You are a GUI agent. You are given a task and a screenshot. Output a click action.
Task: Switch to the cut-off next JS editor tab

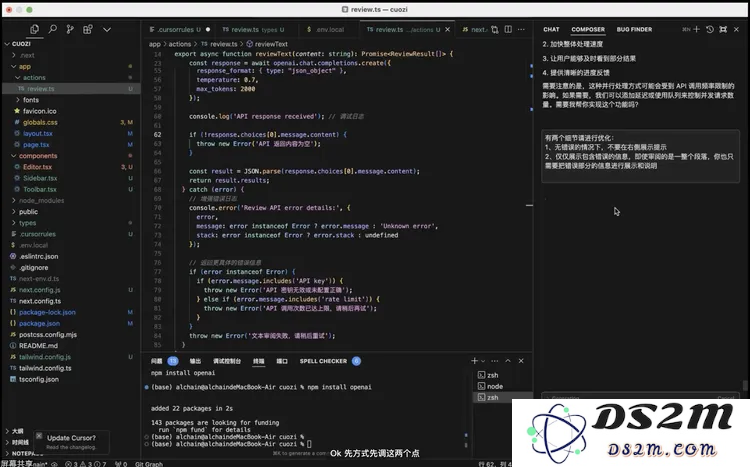[474, 30]
